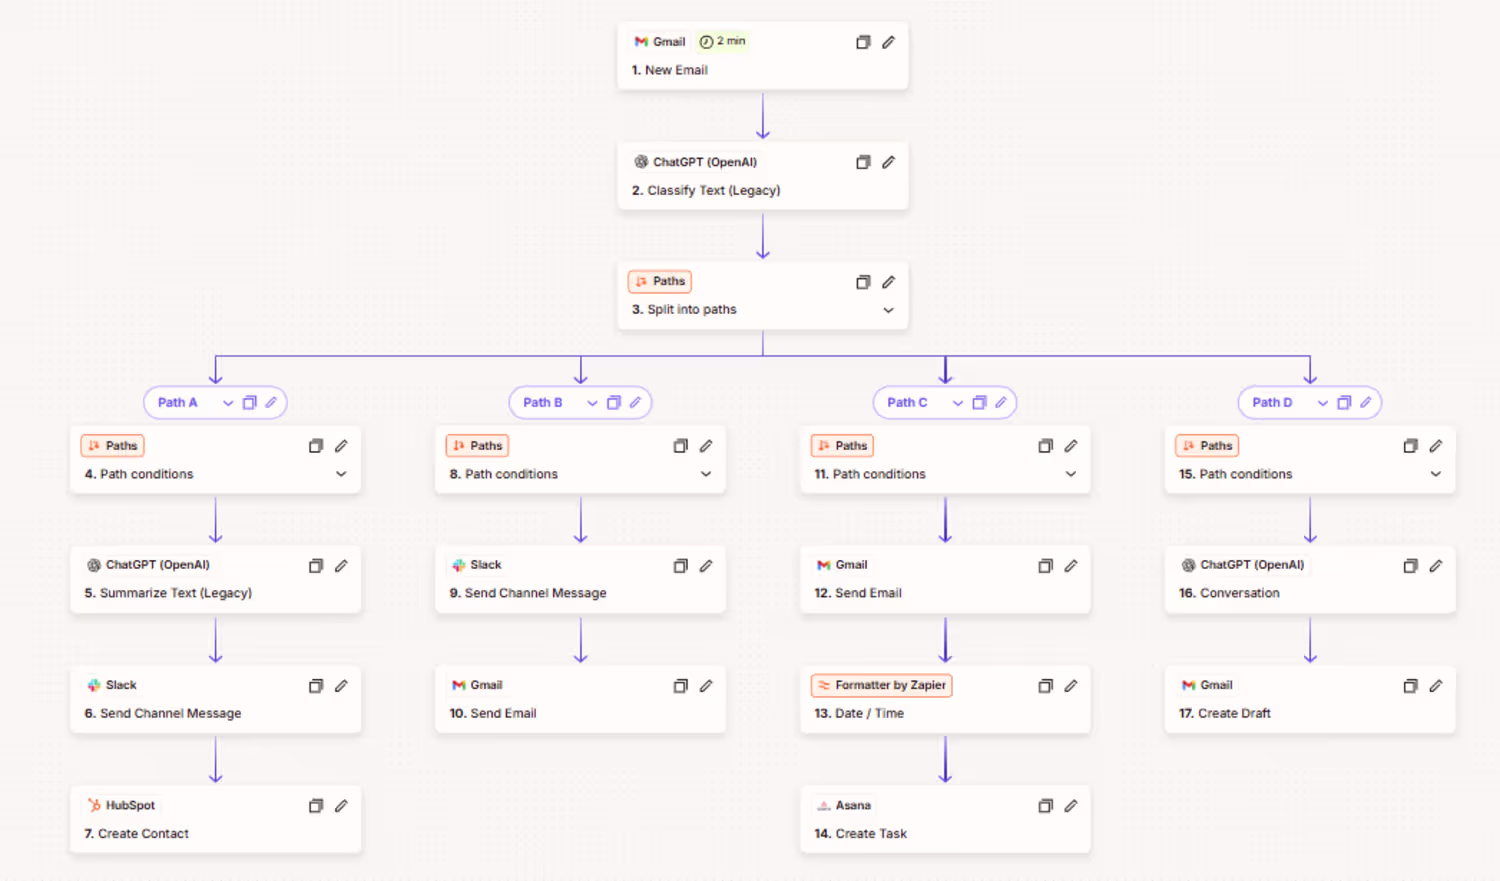Expand step 15 Path conditions chevron
This screenshot has height=881, width=1500.
coord(1436,474)
